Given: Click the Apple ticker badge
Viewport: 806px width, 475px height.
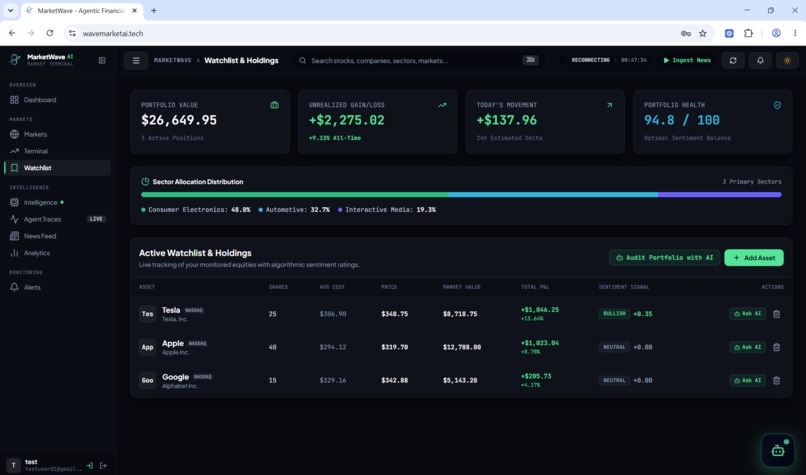Looking at the screenshot, I should point(148,347).
